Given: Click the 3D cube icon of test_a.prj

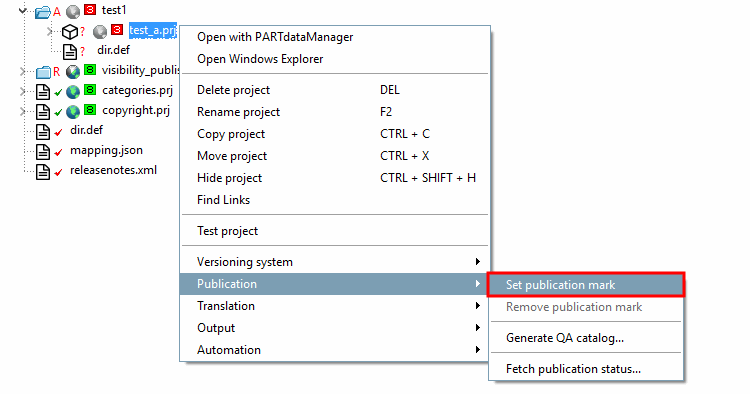Looking at the screenshot, I should (70, 32).
